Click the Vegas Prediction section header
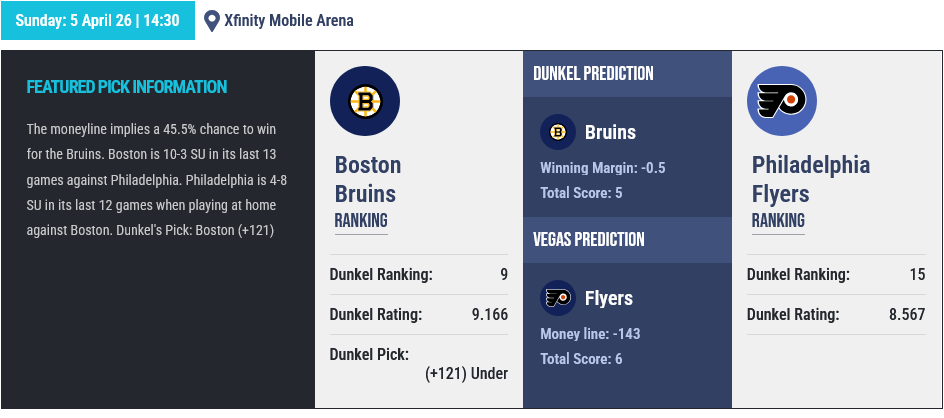Image resolution: width=944 pixels, height=418 pixels. point(588,240)
